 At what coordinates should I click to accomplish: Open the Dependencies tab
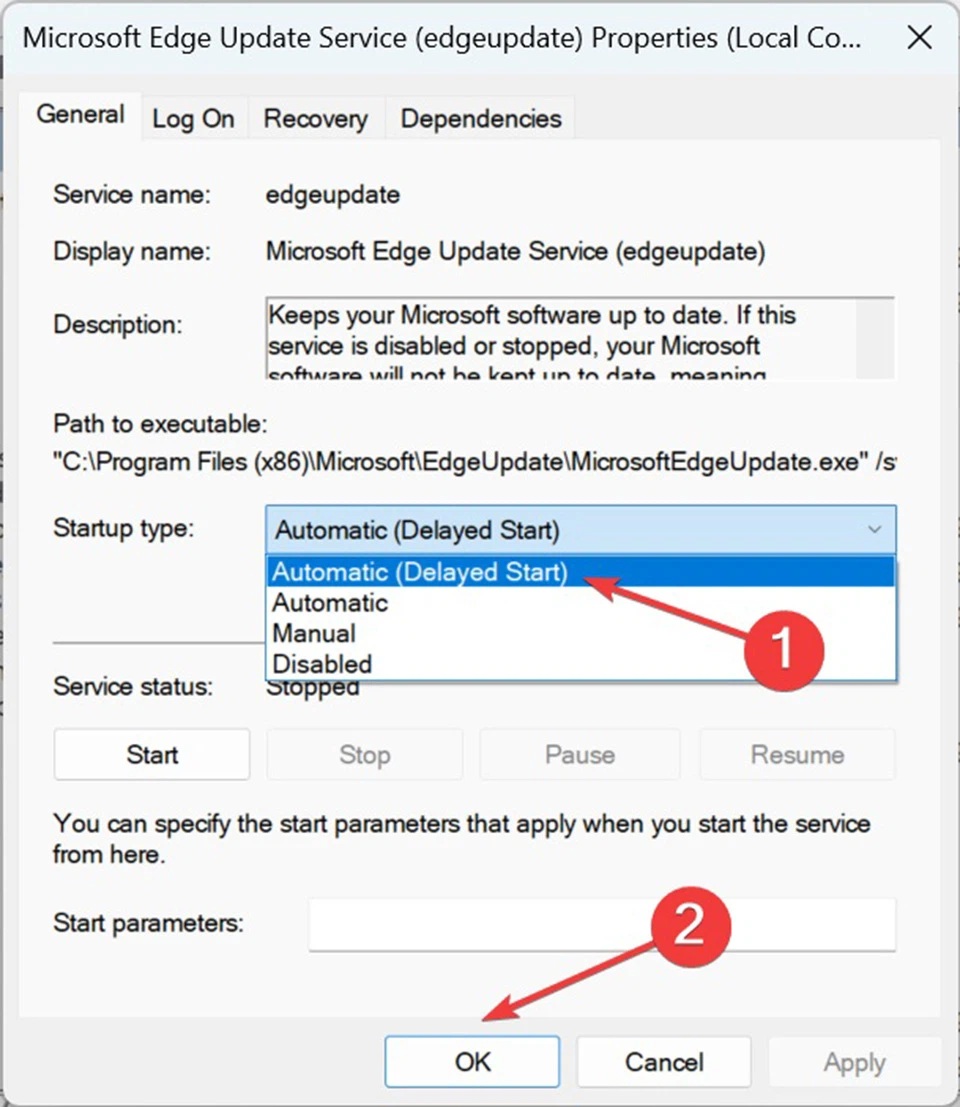(x=481, y=118)
